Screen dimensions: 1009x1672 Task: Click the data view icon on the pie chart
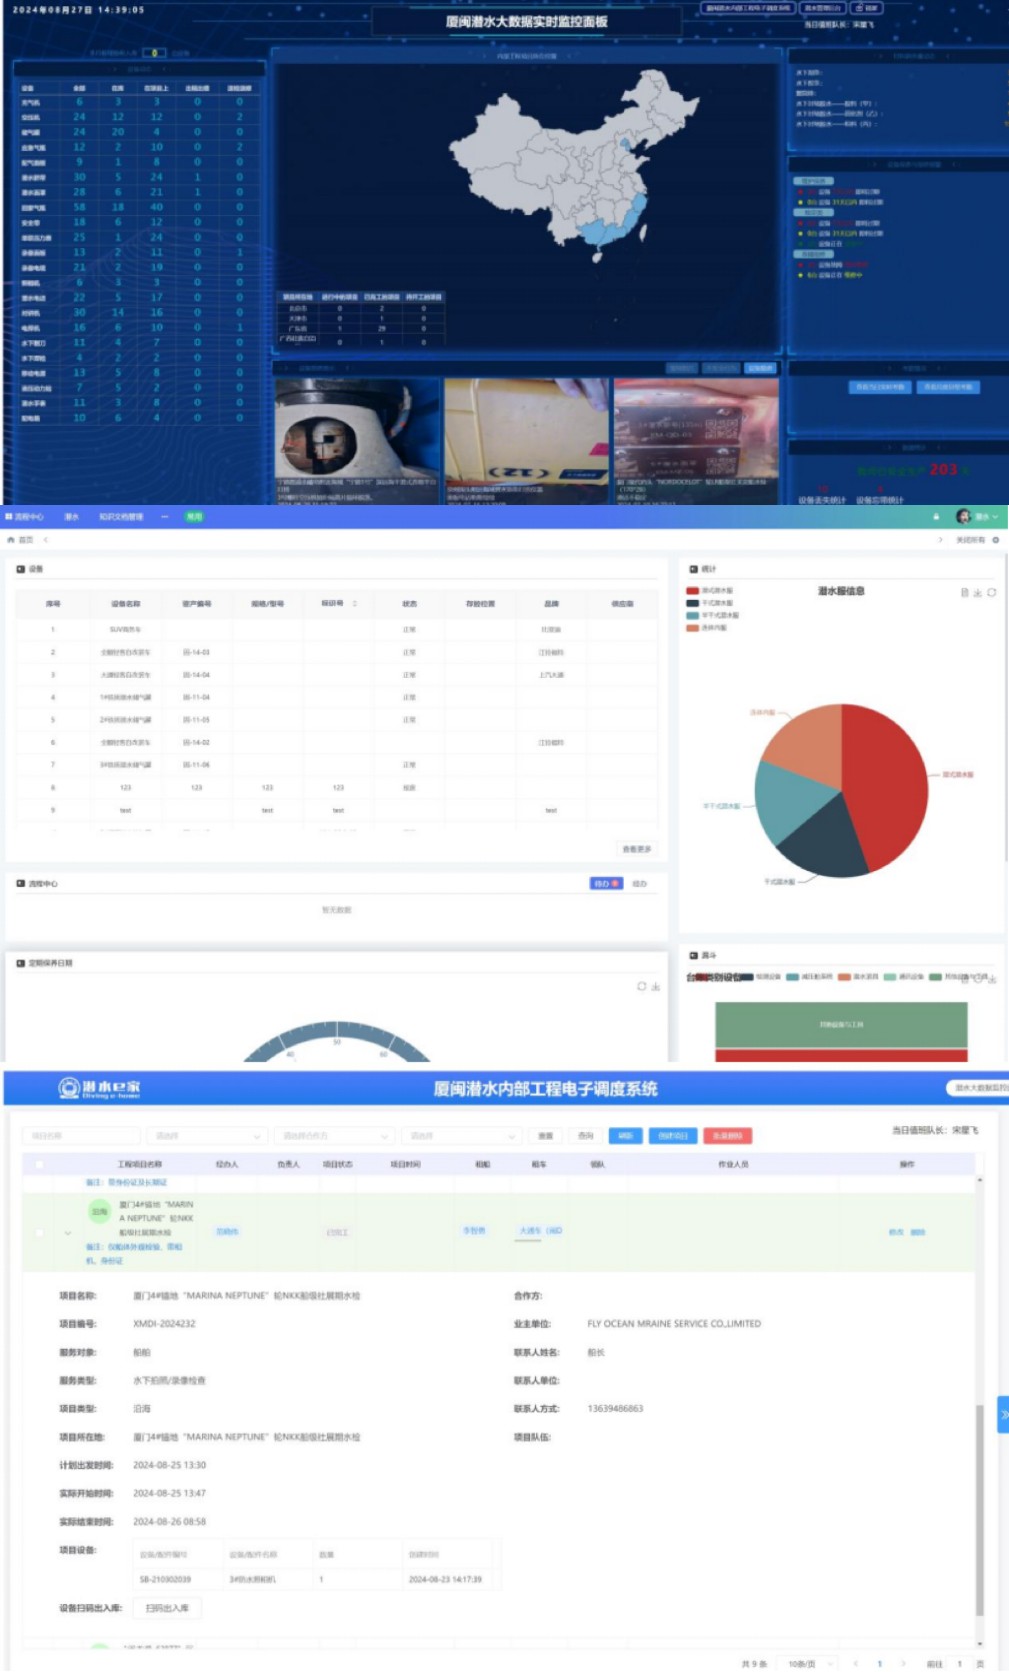pos(965,593)
